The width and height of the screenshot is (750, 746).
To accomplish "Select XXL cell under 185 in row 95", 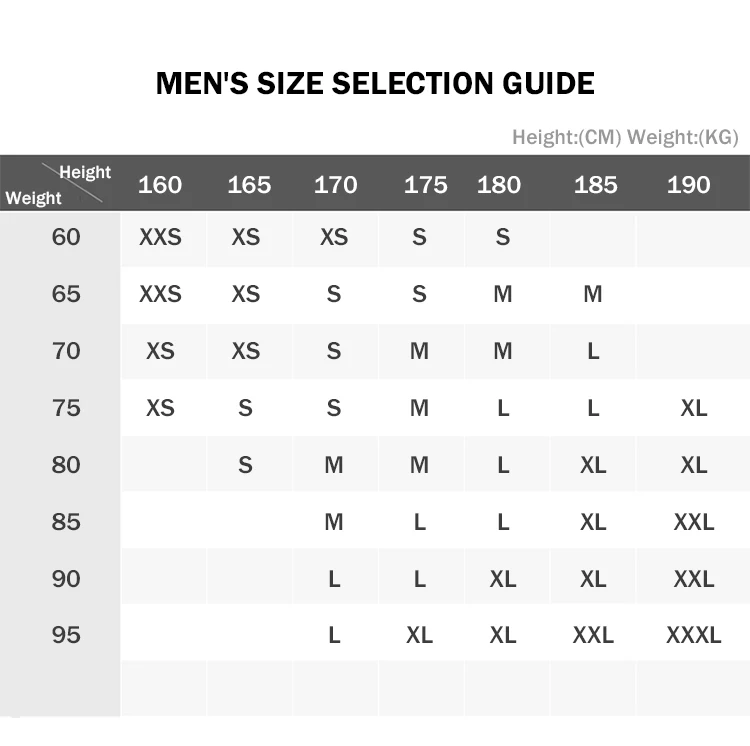I will (x=593, y=635).
